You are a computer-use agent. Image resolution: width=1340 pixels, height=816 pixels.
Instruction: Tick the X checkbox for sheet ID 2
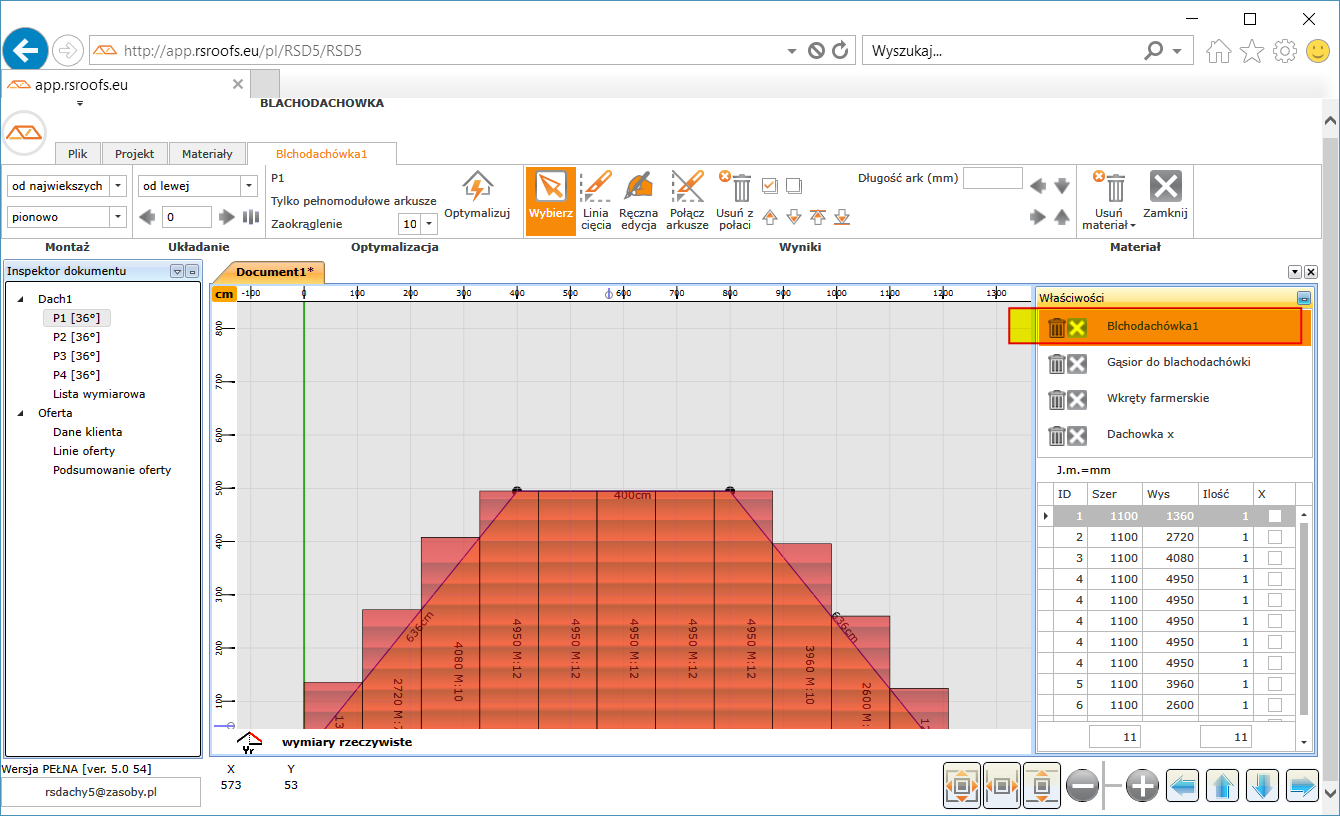coord(1274,537)
